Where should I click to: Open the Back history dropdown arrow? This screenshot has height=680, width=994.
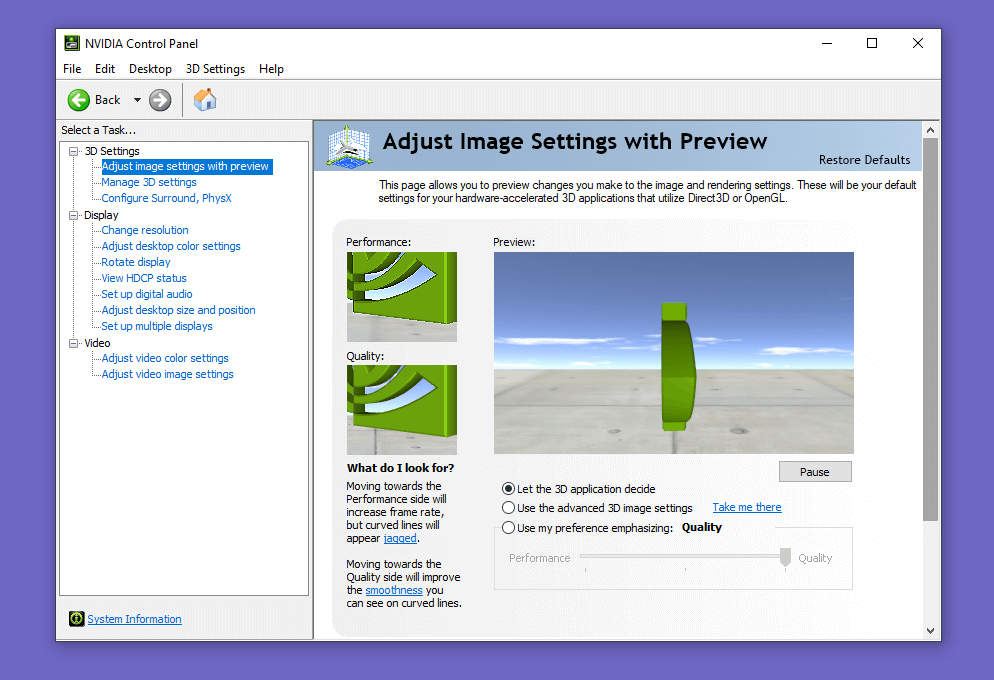(137, 100)
